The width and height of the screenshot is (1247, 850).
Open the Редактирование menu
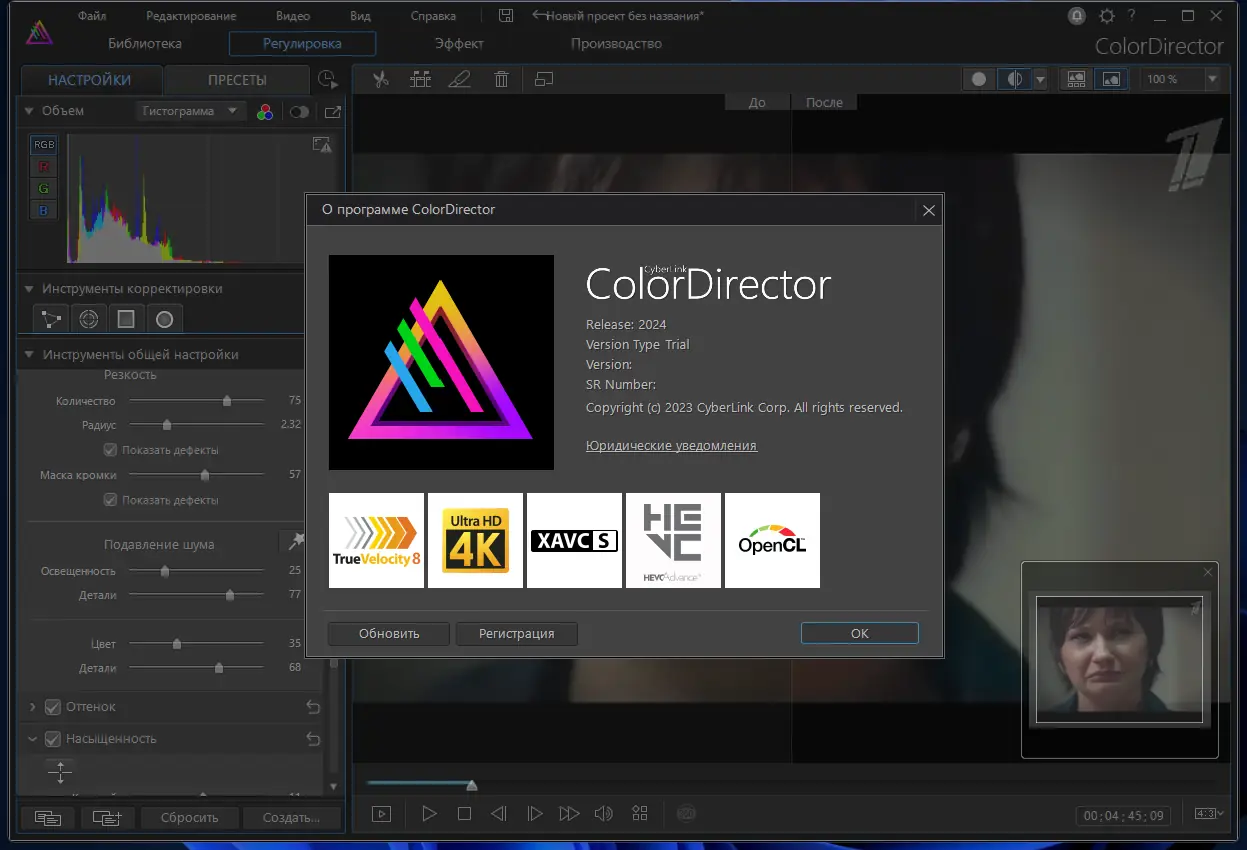click(x=191, y=16)
